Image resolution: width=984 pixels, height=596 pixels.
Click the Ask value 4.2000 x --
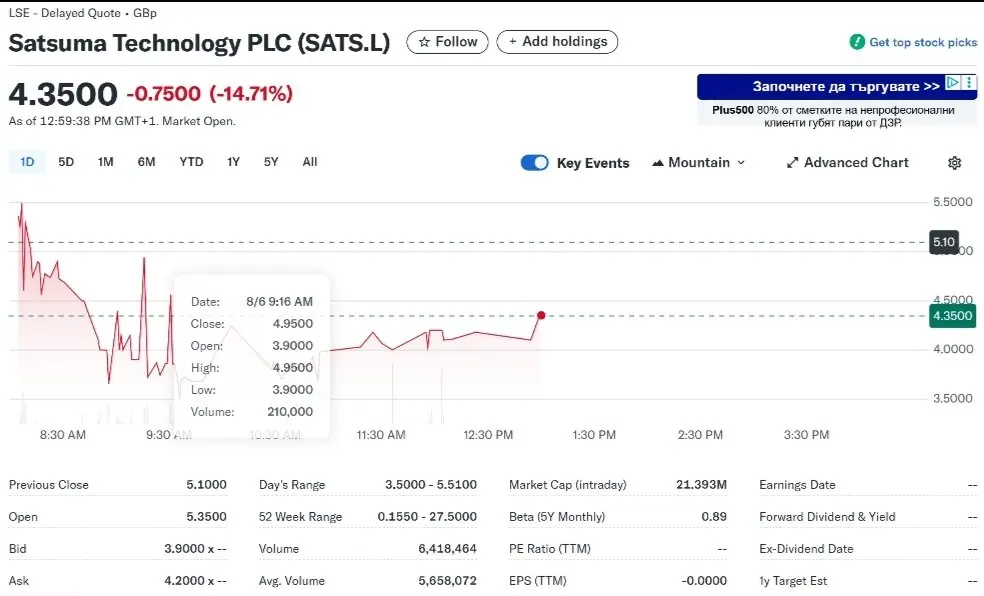click(x=195, y=580)
